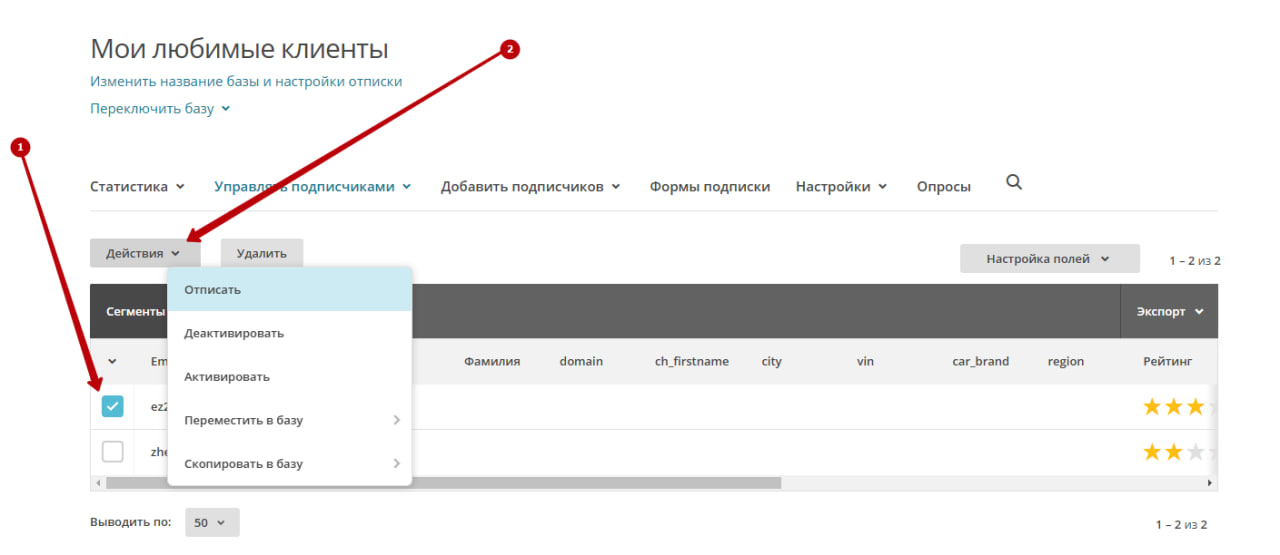This screenshot has height=555, width=1280.
Task: Check the second subscriber's checkbox
Action: 113,452
